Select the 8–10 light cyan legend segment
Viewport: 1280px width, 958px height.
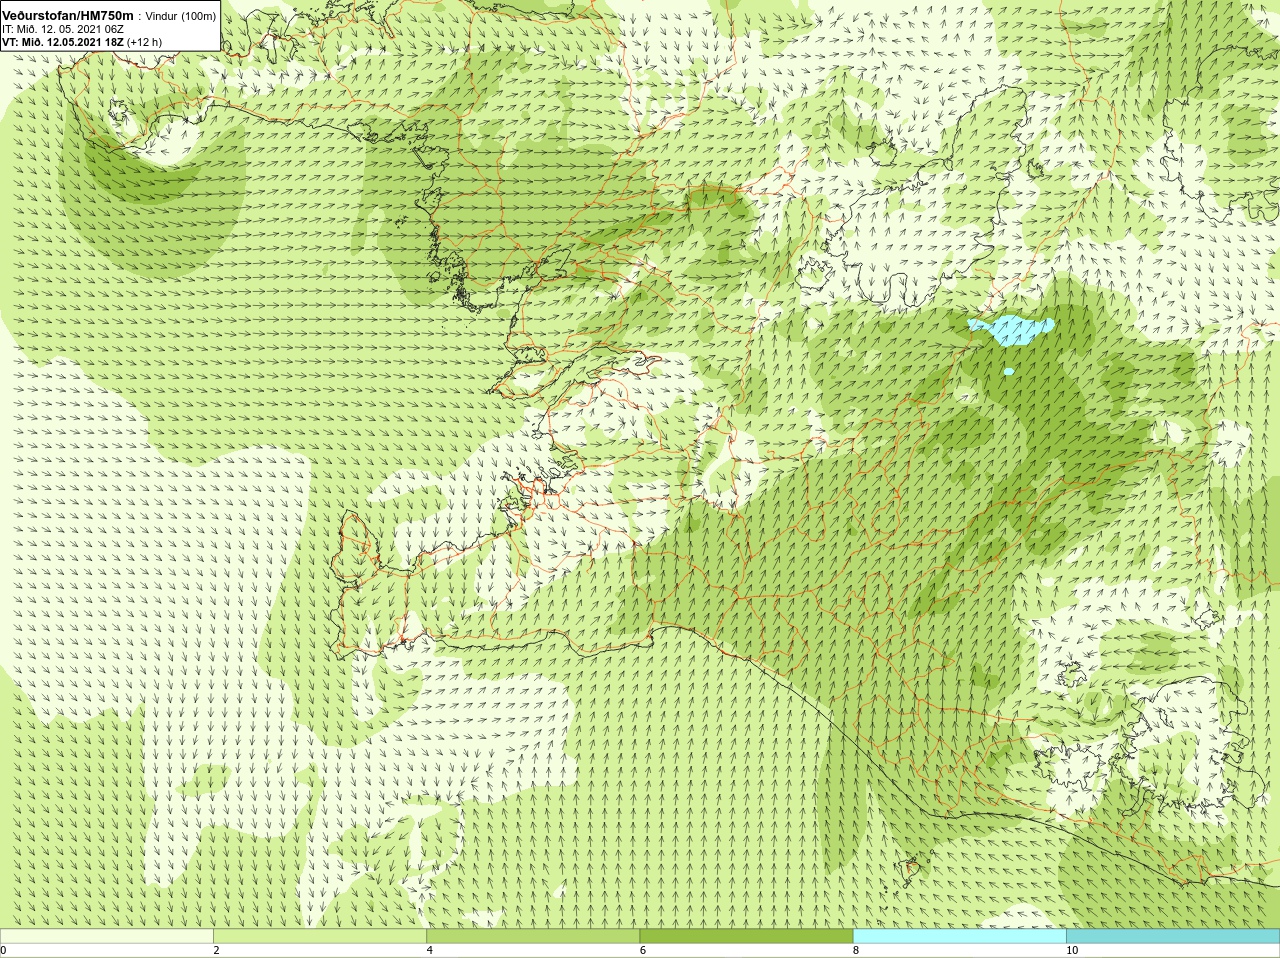pyautogui.click(x=960, y=936)
